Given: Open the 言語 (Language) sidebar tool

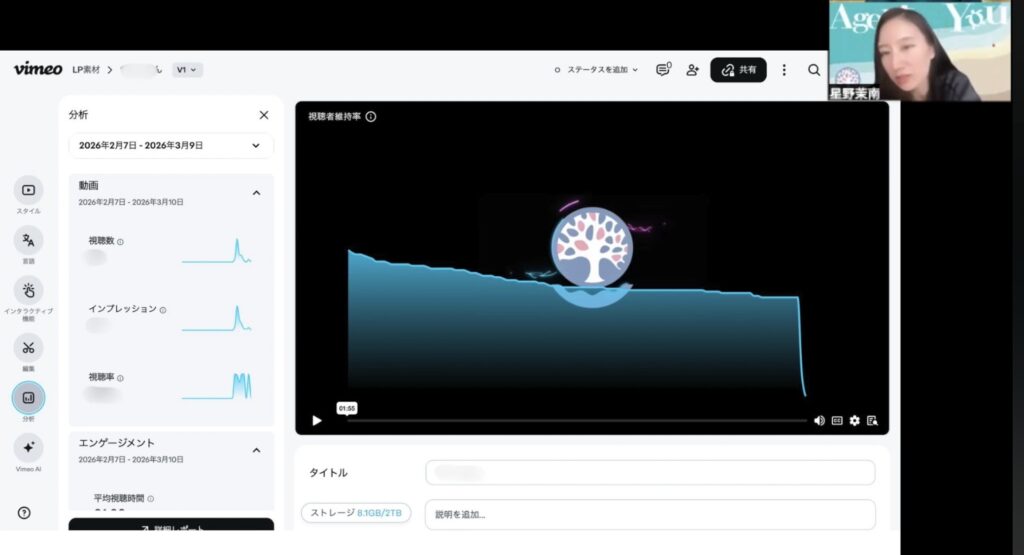Looking at the screenshot, I should pyautogui.click(x=28, y=240).
